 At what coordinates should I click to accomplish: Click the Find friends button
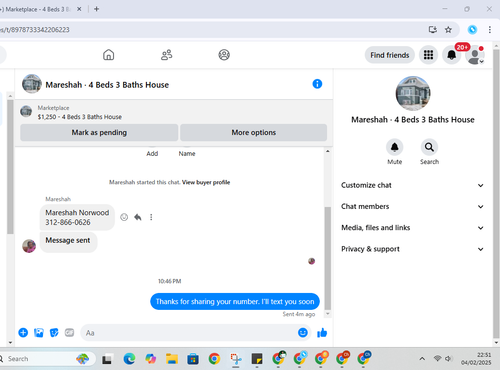tap(389, 55)
